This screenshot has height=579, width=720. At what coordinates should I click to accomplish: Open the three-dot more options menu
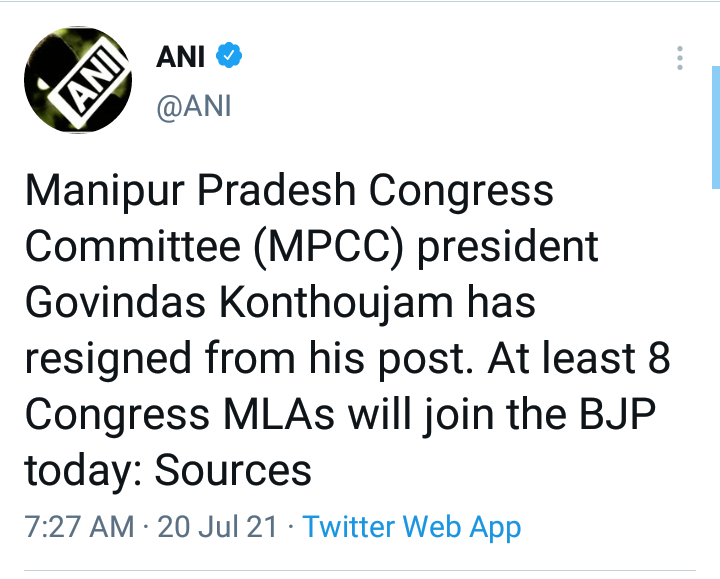coord(679,58)
